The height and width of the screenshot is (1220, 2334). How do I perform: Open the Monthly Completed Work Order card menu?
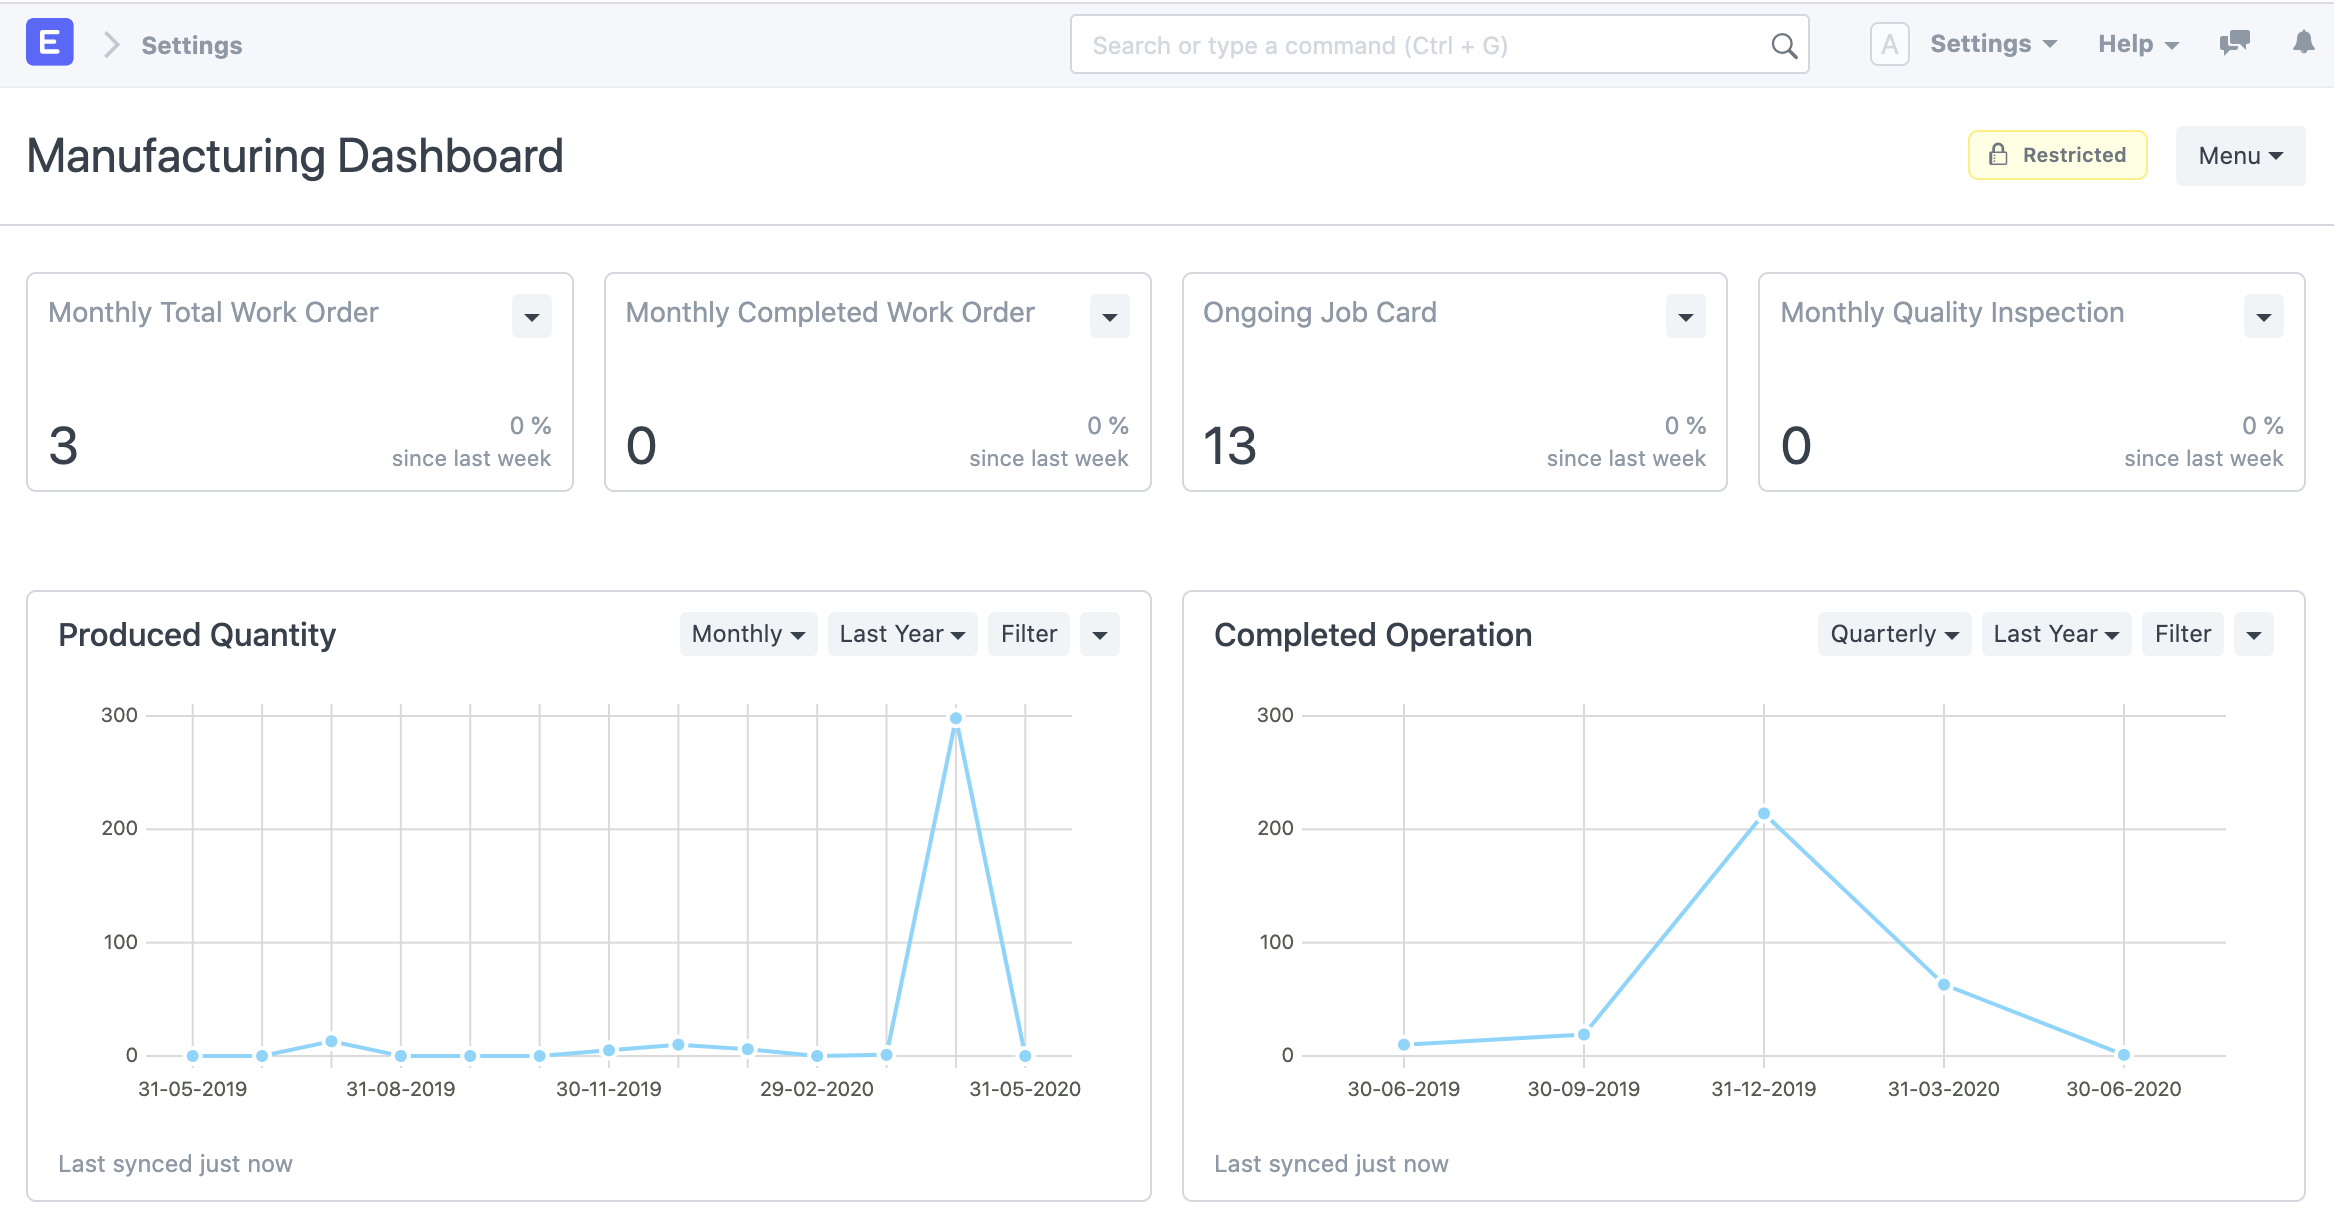click(1109, 316)
